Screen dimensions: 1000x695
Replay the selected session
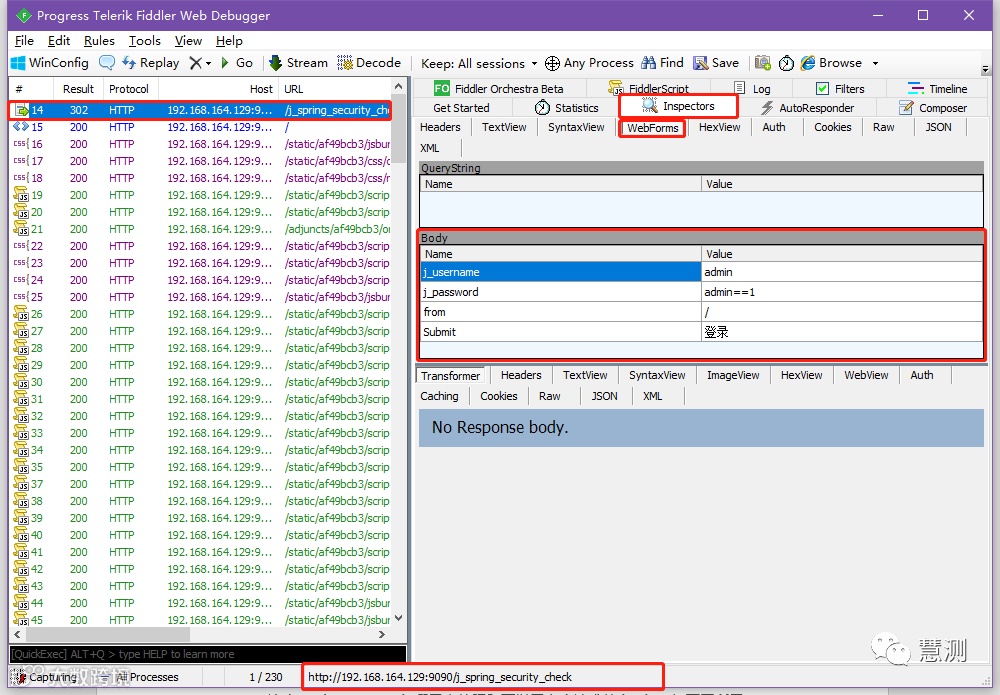click(151, 62)
